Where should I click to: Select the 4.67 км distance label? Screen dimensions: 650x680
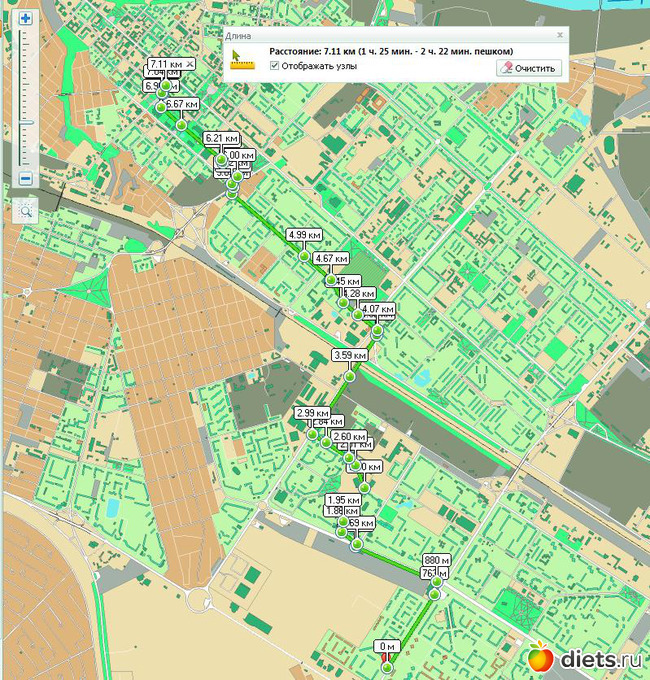[329, 258]
